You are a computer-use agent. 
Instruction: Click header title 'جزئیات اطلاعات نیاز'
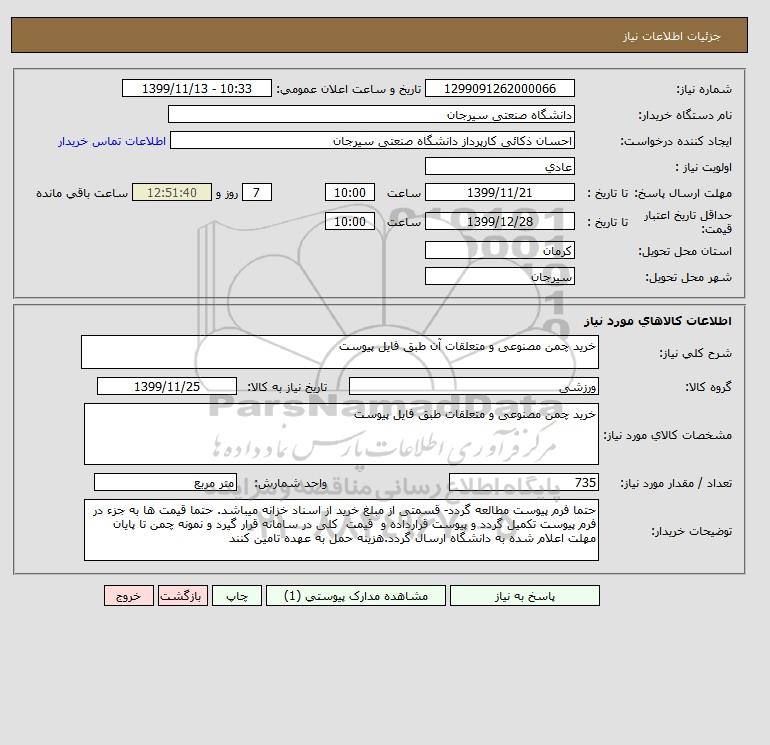[671, 36]
